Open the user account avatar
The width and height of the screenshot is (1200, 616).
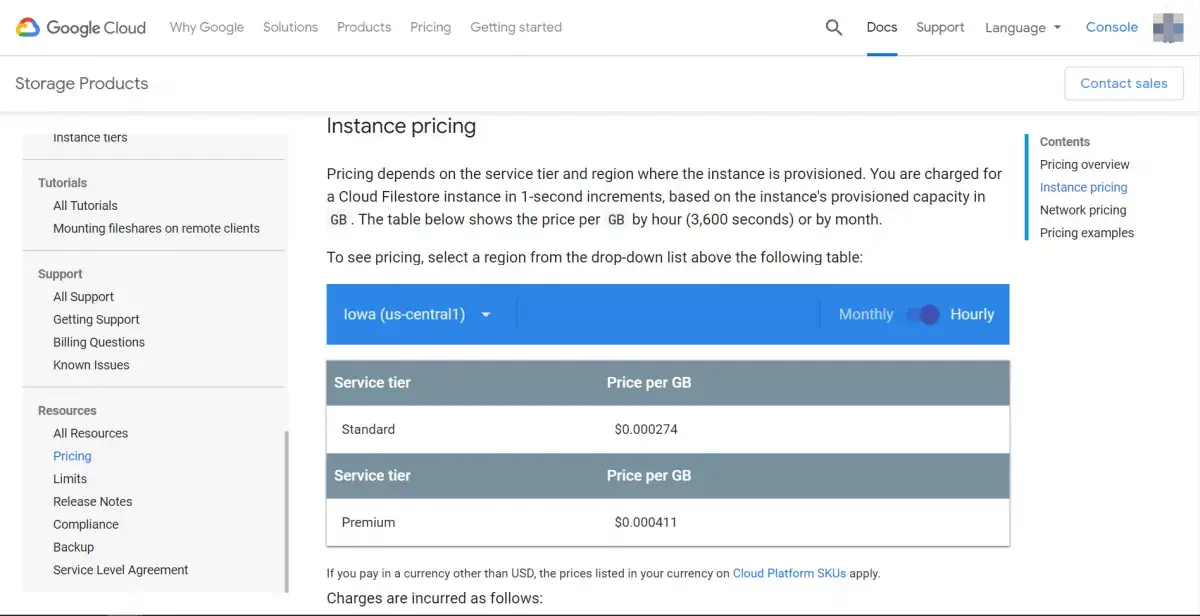[1168, 28]
